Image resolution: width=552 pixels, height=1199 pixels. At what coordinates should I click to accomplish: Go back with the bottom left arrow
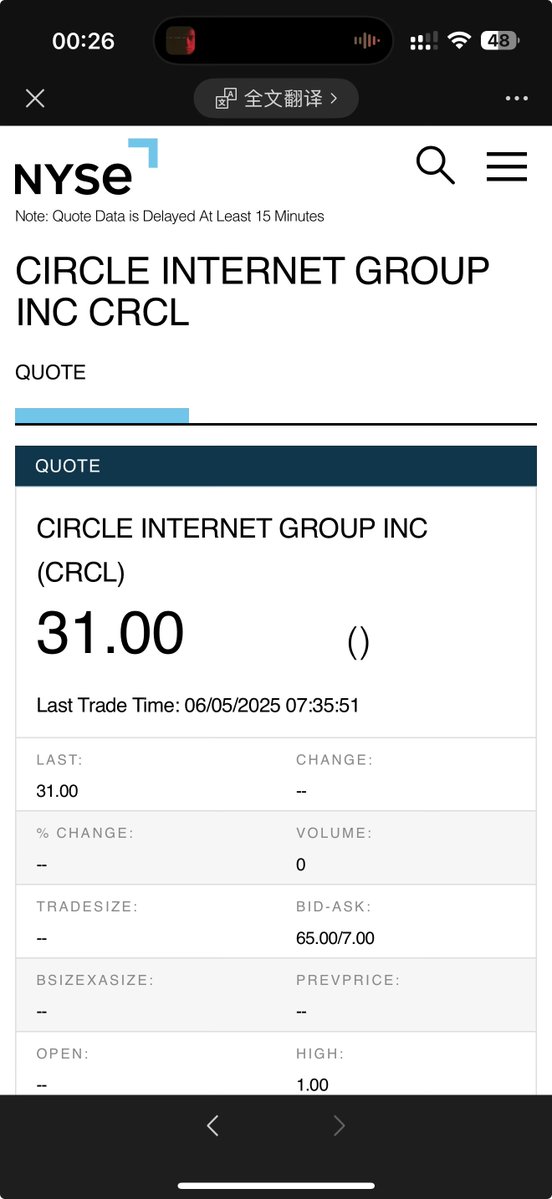point(213,1125)
